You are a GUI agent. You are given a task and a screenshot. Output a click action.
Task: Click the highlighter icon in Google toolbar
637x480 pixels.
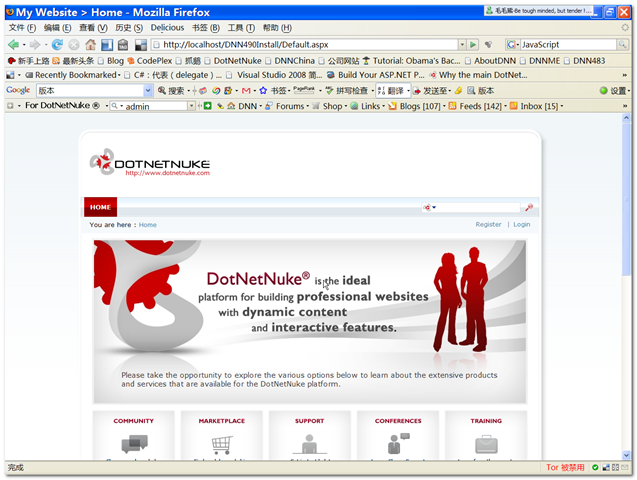point(458,91)
